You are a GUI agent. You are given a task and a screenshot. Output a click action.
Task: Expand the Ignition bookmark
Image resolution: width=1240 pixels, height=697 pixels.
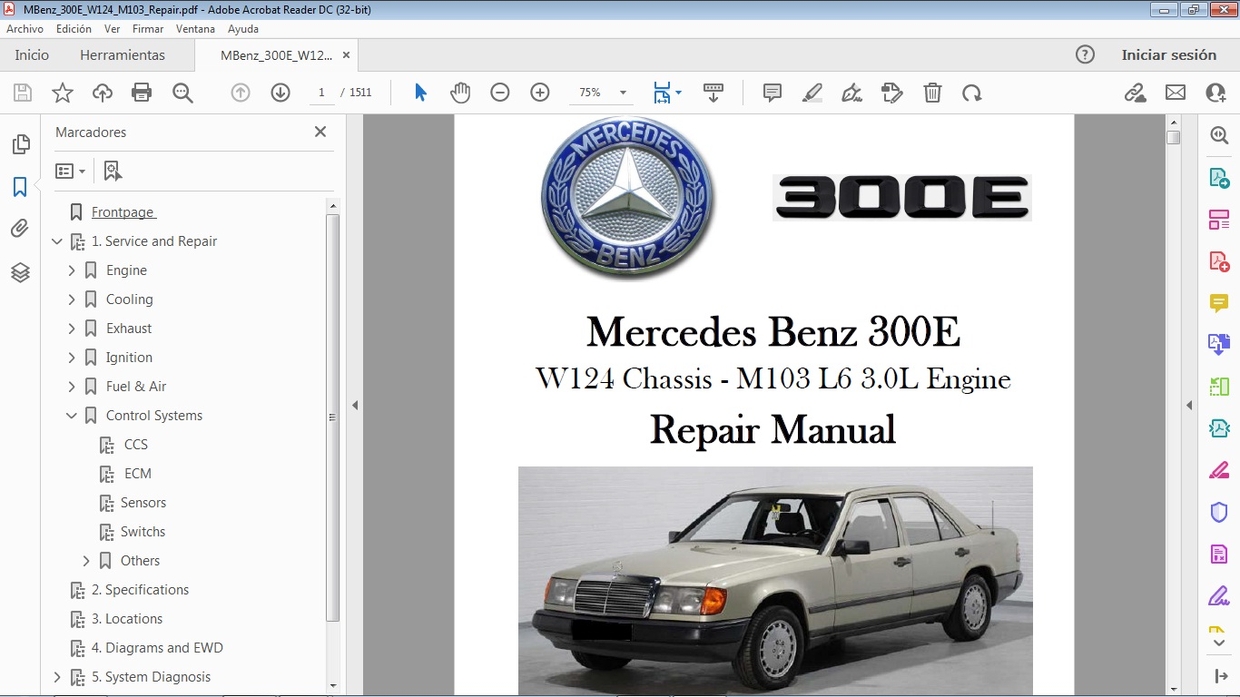(72, 358)
